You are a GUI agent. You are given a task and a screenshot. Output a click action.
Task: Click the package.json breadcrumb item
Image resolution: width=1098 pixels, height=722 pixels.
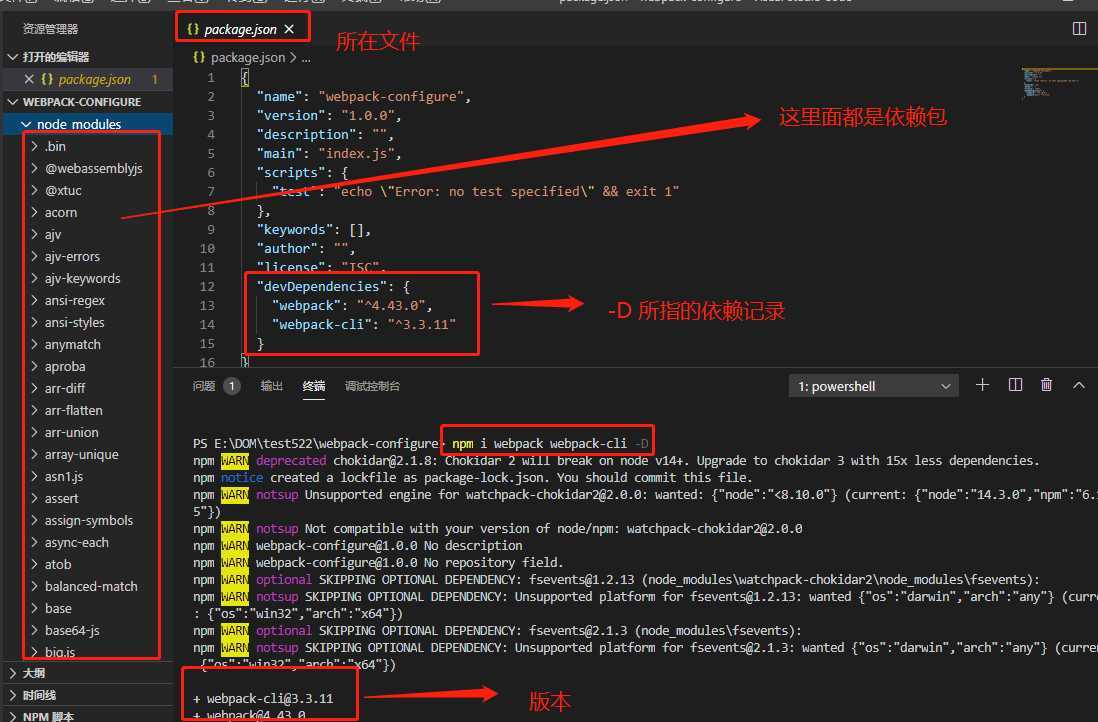(x=248, y=57)
